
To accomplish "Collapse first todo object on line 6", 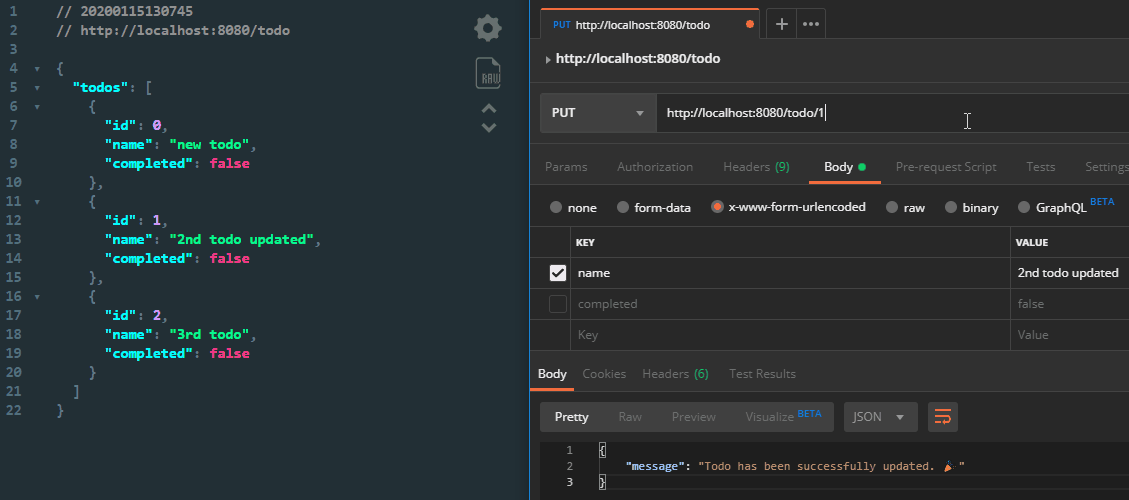I will pos(37,107).
